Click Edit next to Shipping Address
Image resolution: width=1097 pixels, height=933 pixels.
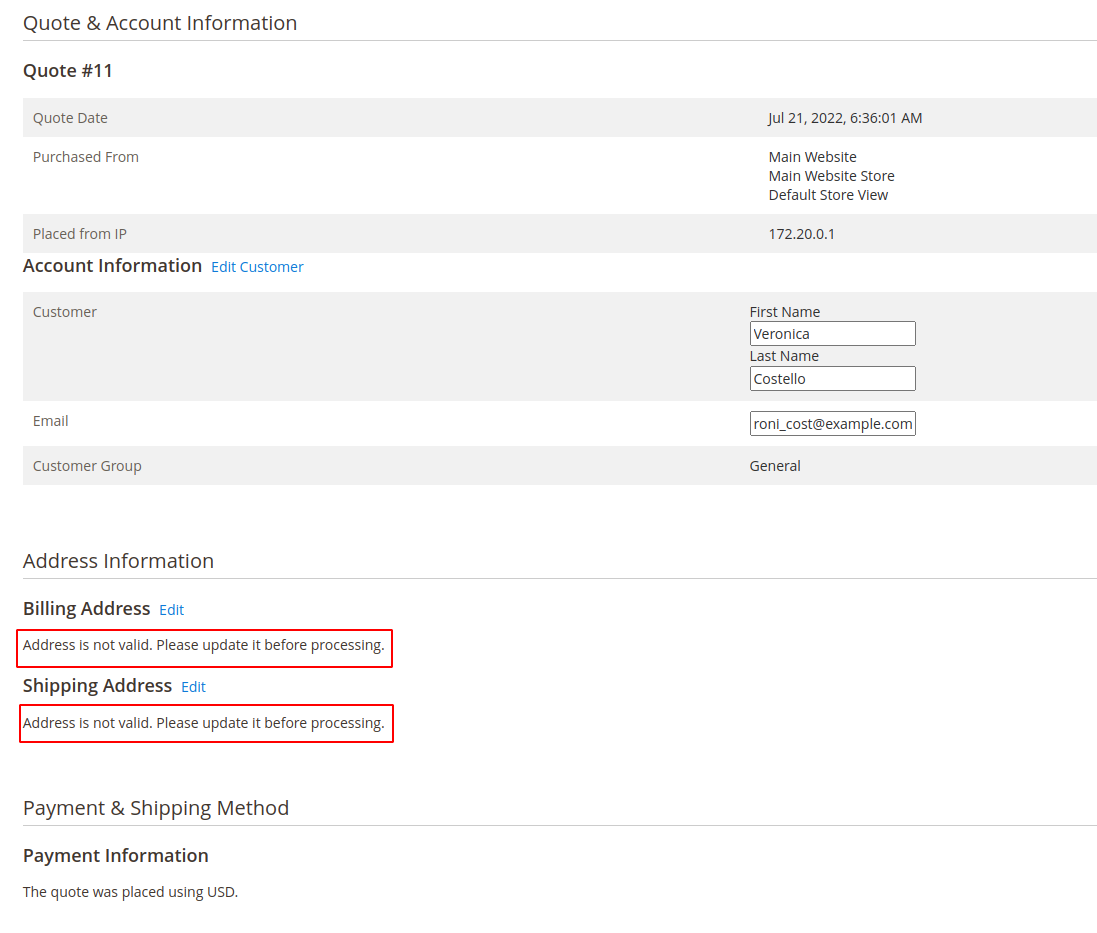pos(193,687)
